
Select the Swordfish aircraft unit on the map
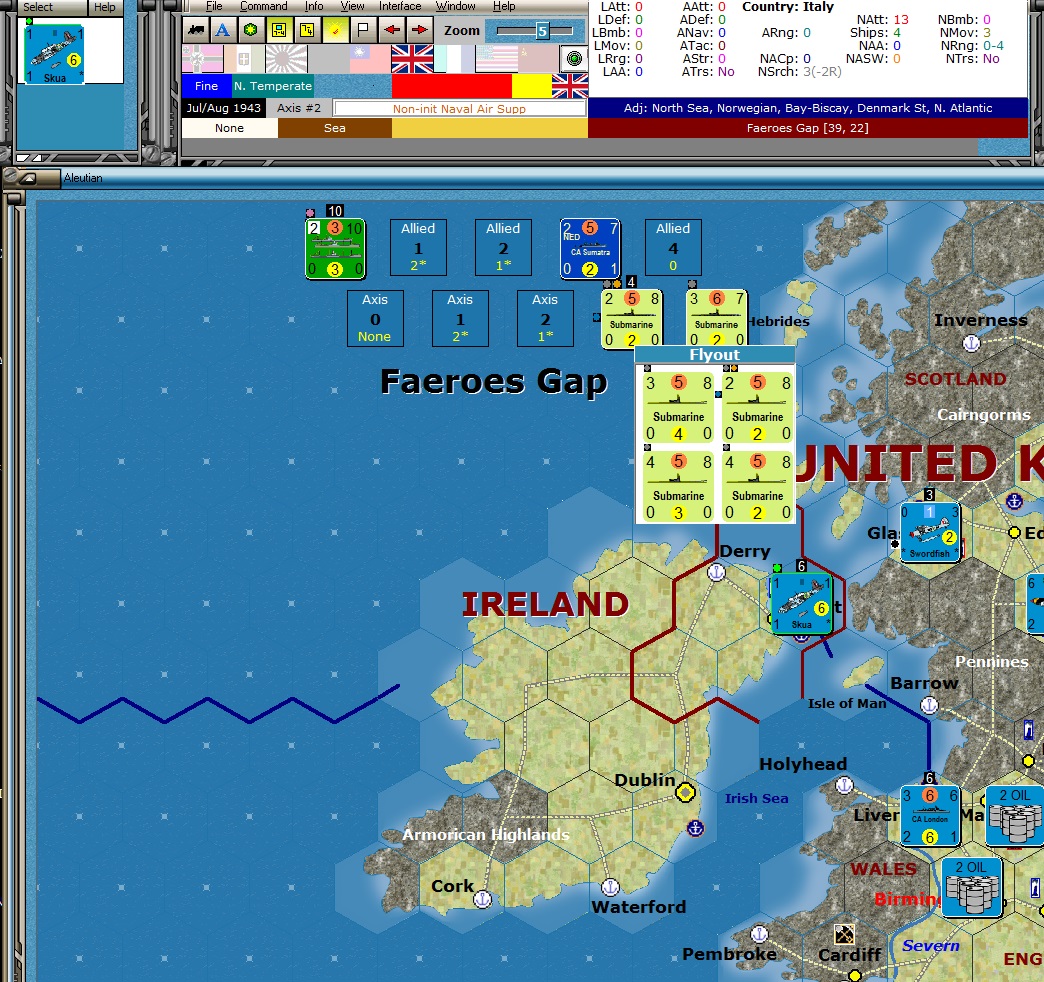(930, 533)
